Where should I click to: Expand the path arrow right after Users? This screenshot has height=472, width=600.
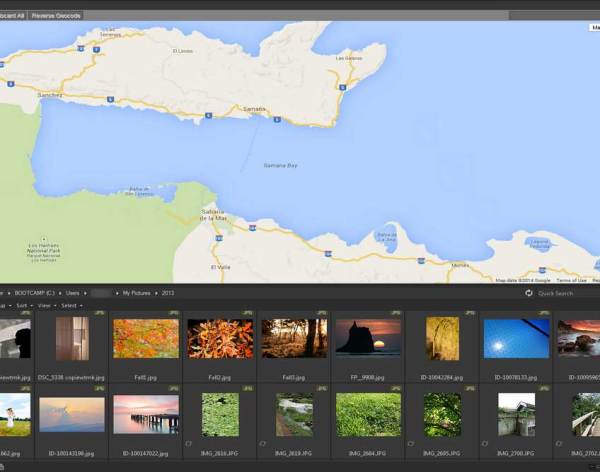85,293
